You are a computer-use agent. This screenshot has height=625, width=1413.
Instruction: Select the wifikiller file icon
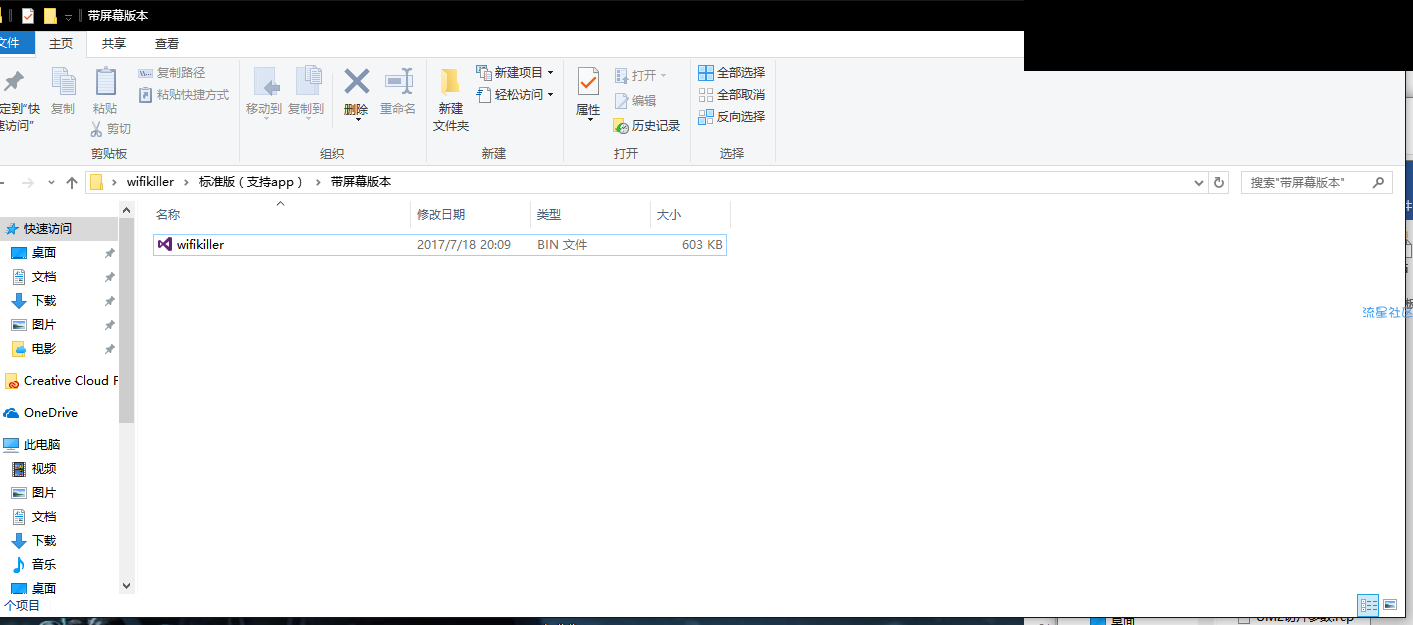click(x=165, y=244)
